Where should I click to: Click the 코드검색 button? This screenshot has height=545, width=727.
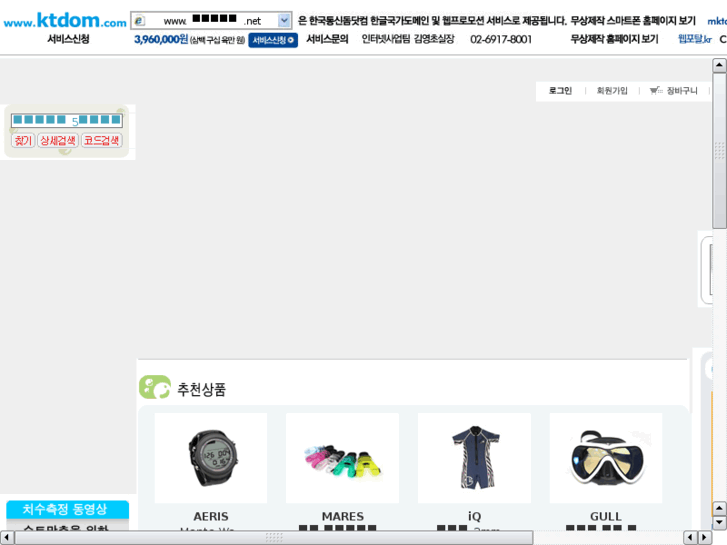point(102,141)
